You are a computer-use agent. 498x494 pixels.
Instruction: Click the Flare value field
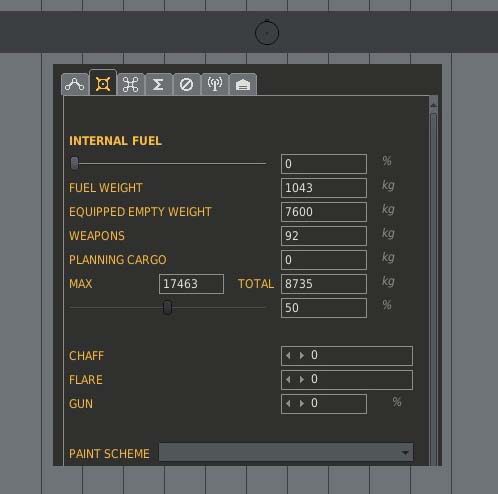[347, 380]
